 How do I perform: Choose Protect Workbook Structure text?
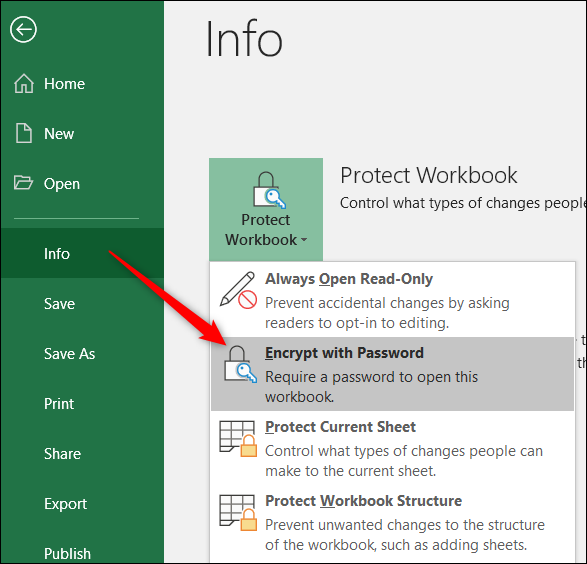click(x=363, y=501)
